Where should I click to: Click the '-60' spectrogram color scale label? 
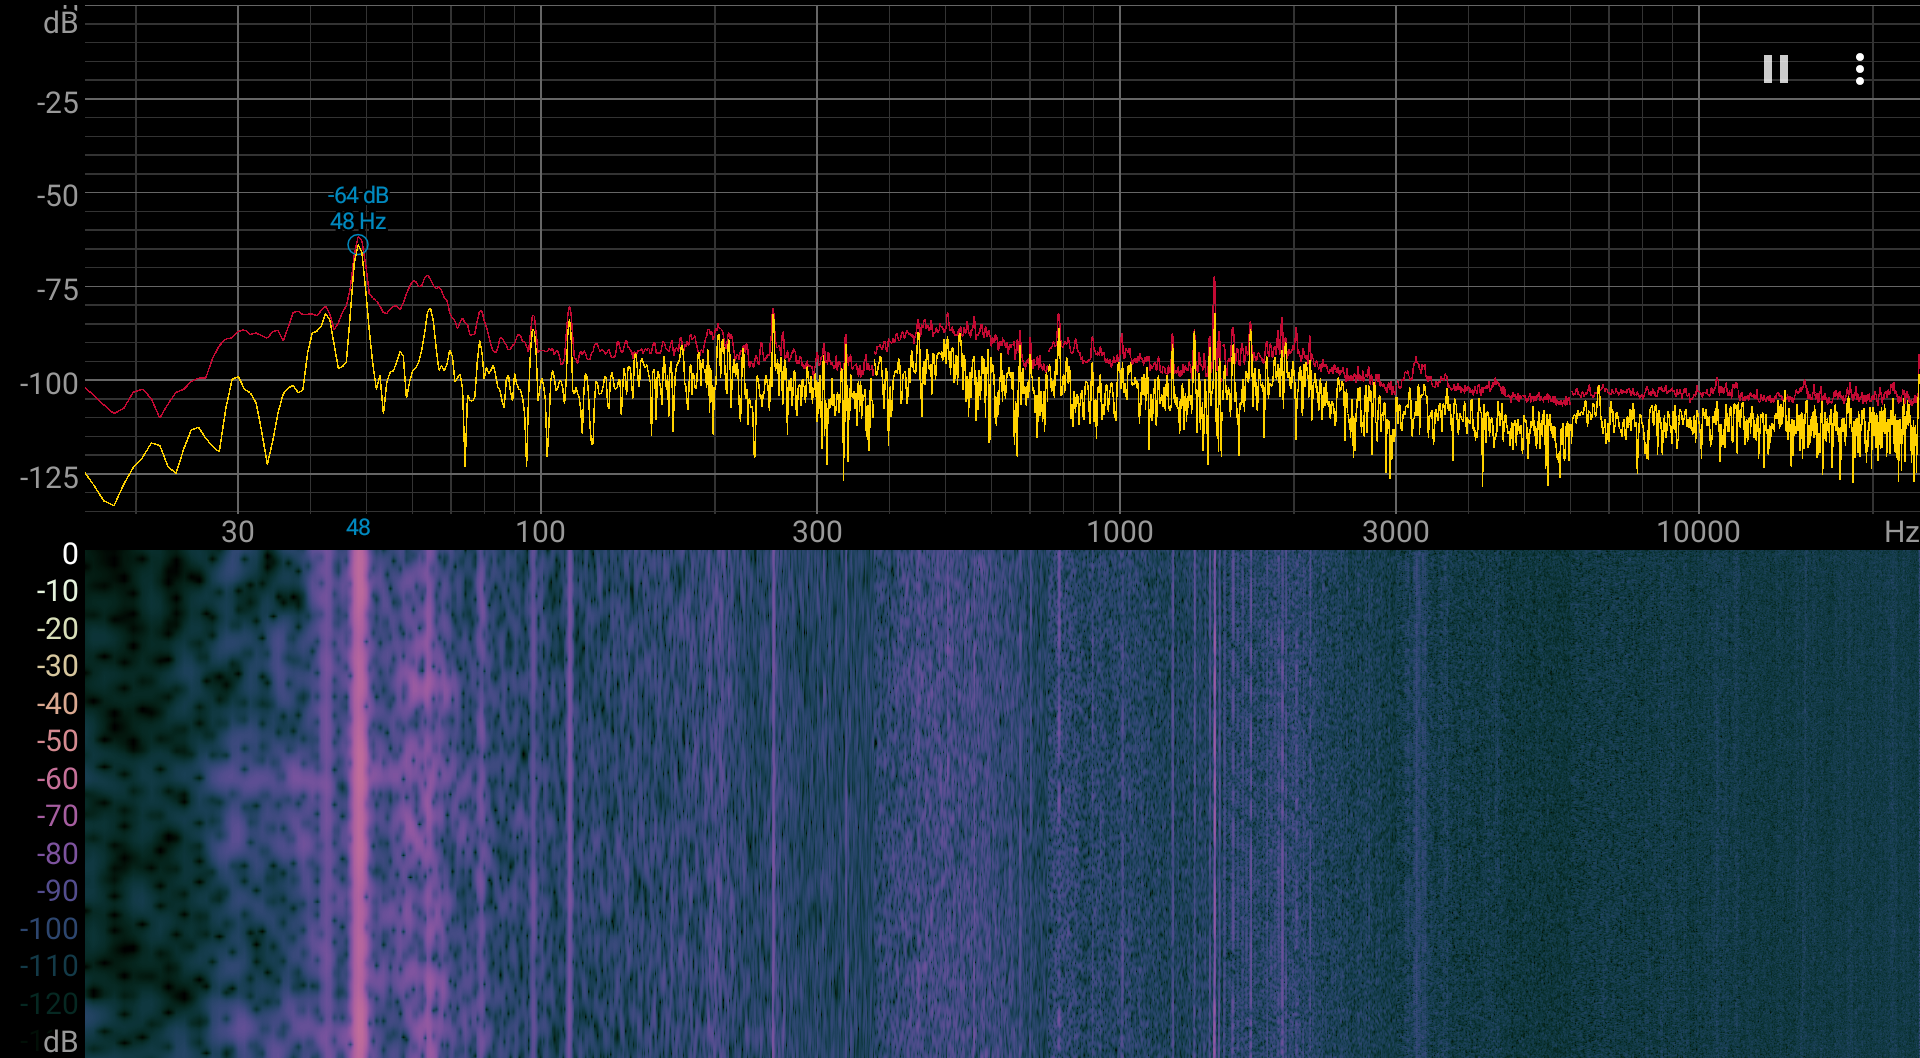[57, 779]
